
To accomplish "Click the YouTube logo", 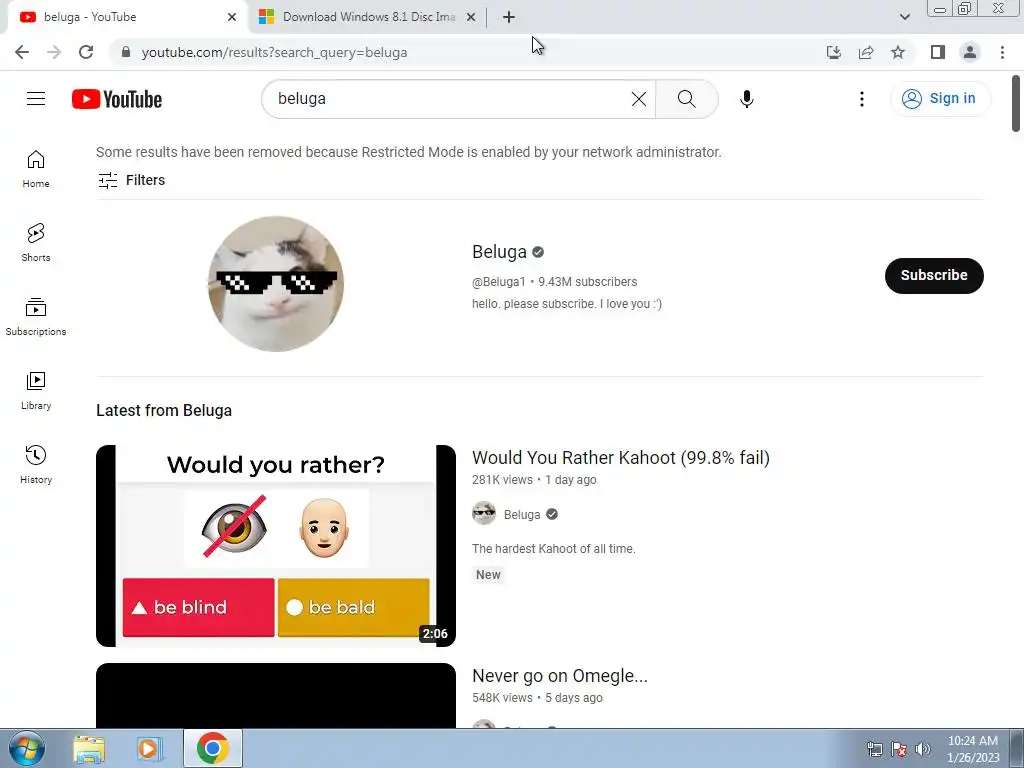I will tap(117, 99).
